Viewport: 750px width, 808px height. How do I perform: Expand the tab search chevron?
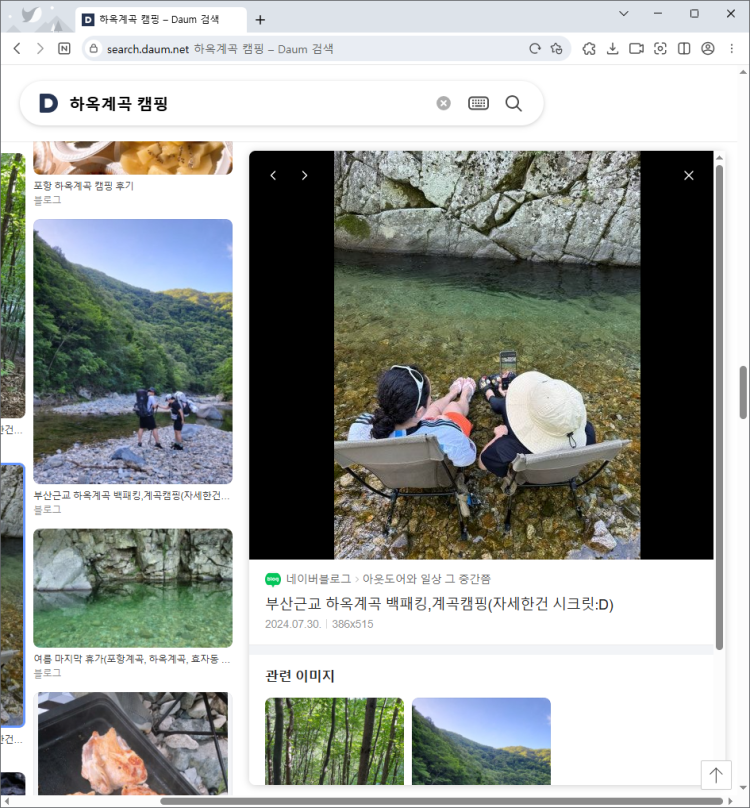624,14
